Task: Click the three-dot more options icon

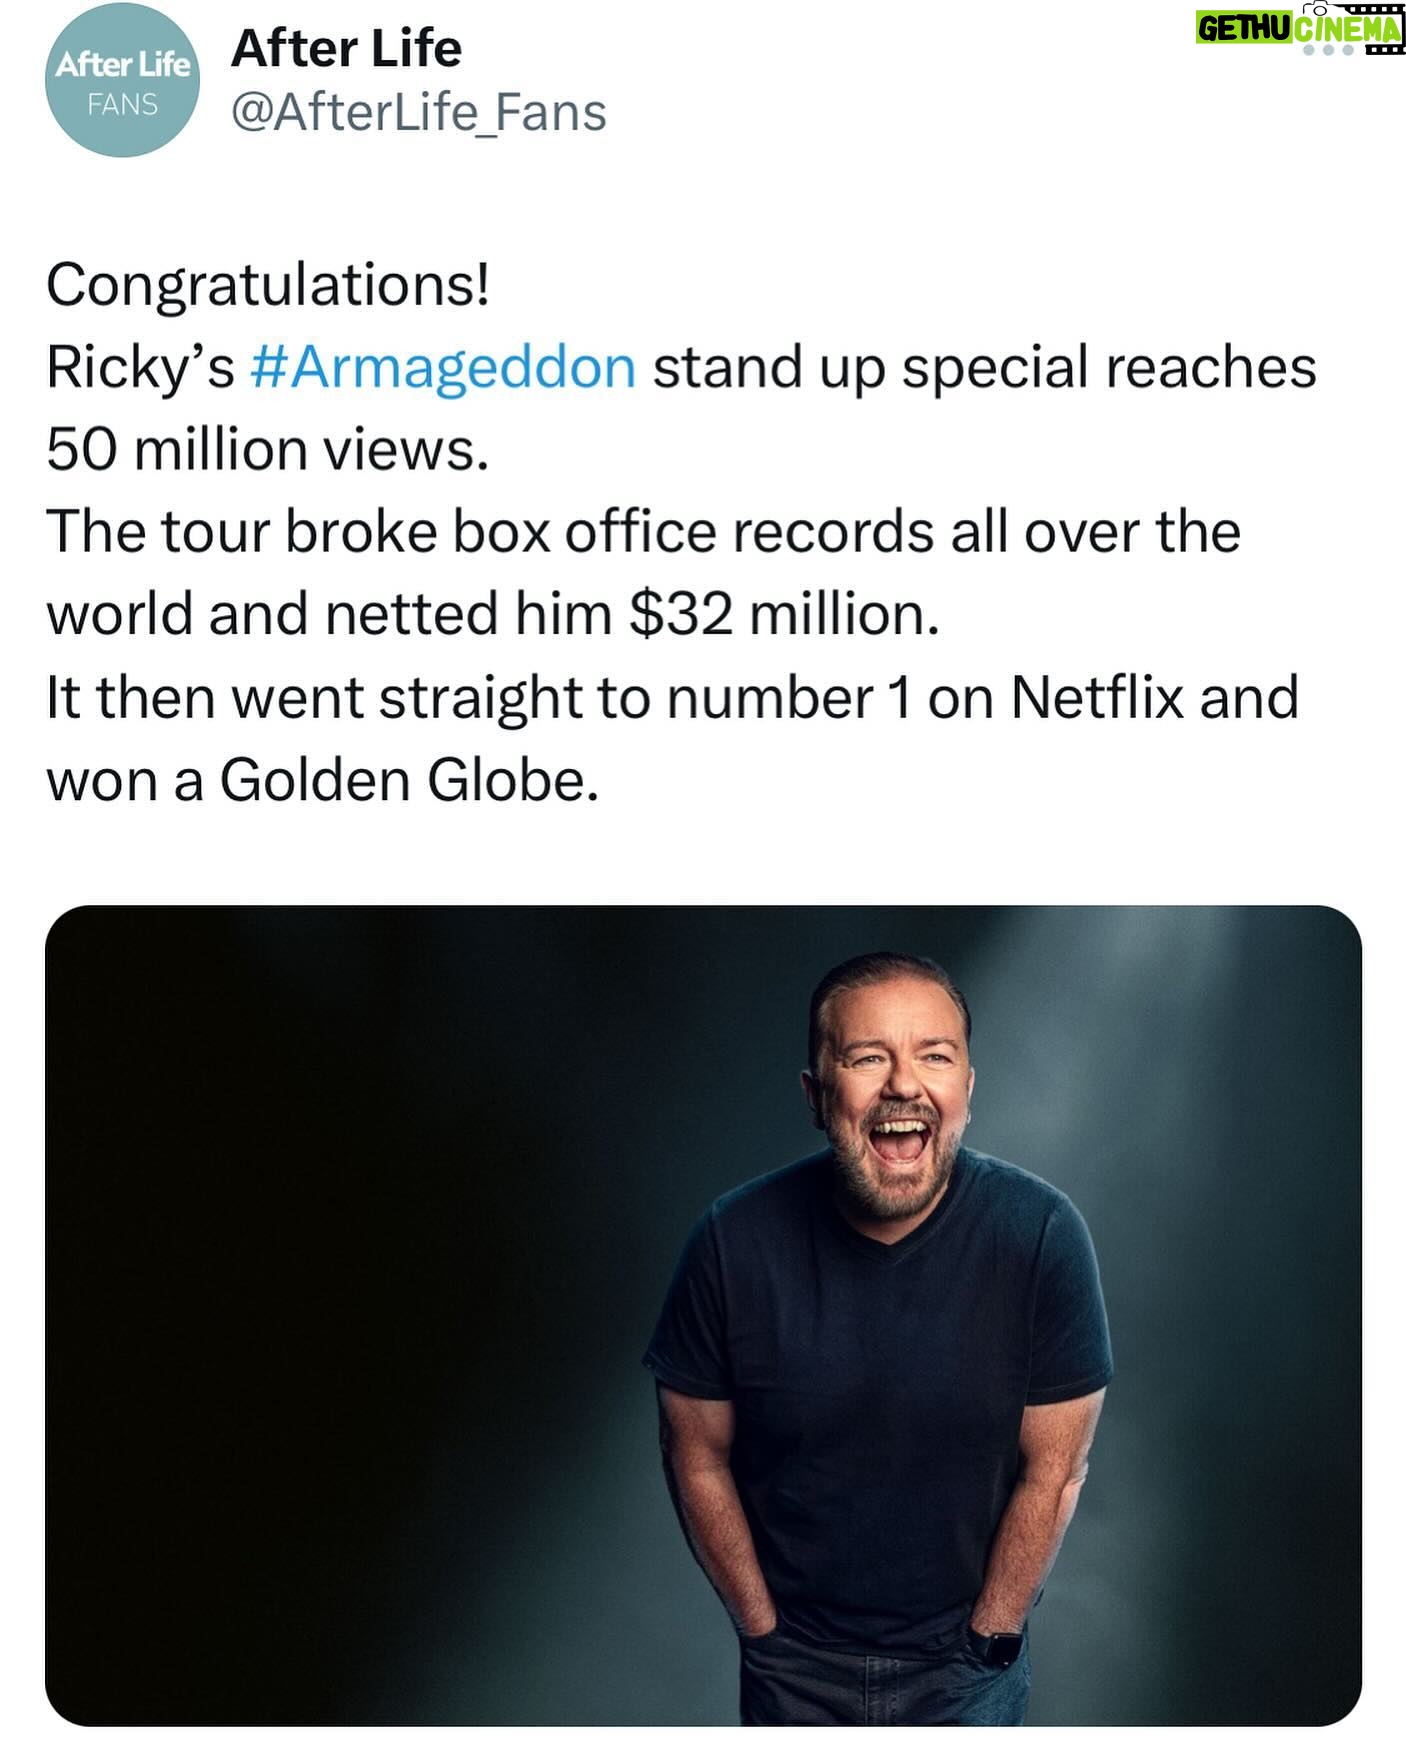Action: coord(1328,50)
